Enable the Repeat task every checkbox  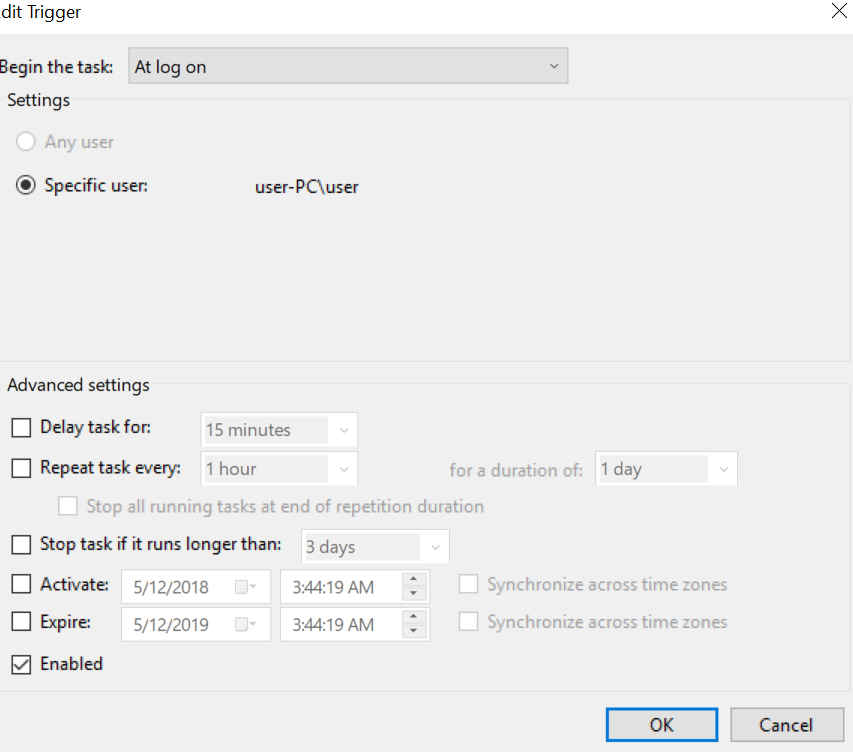tap(21, 467)
